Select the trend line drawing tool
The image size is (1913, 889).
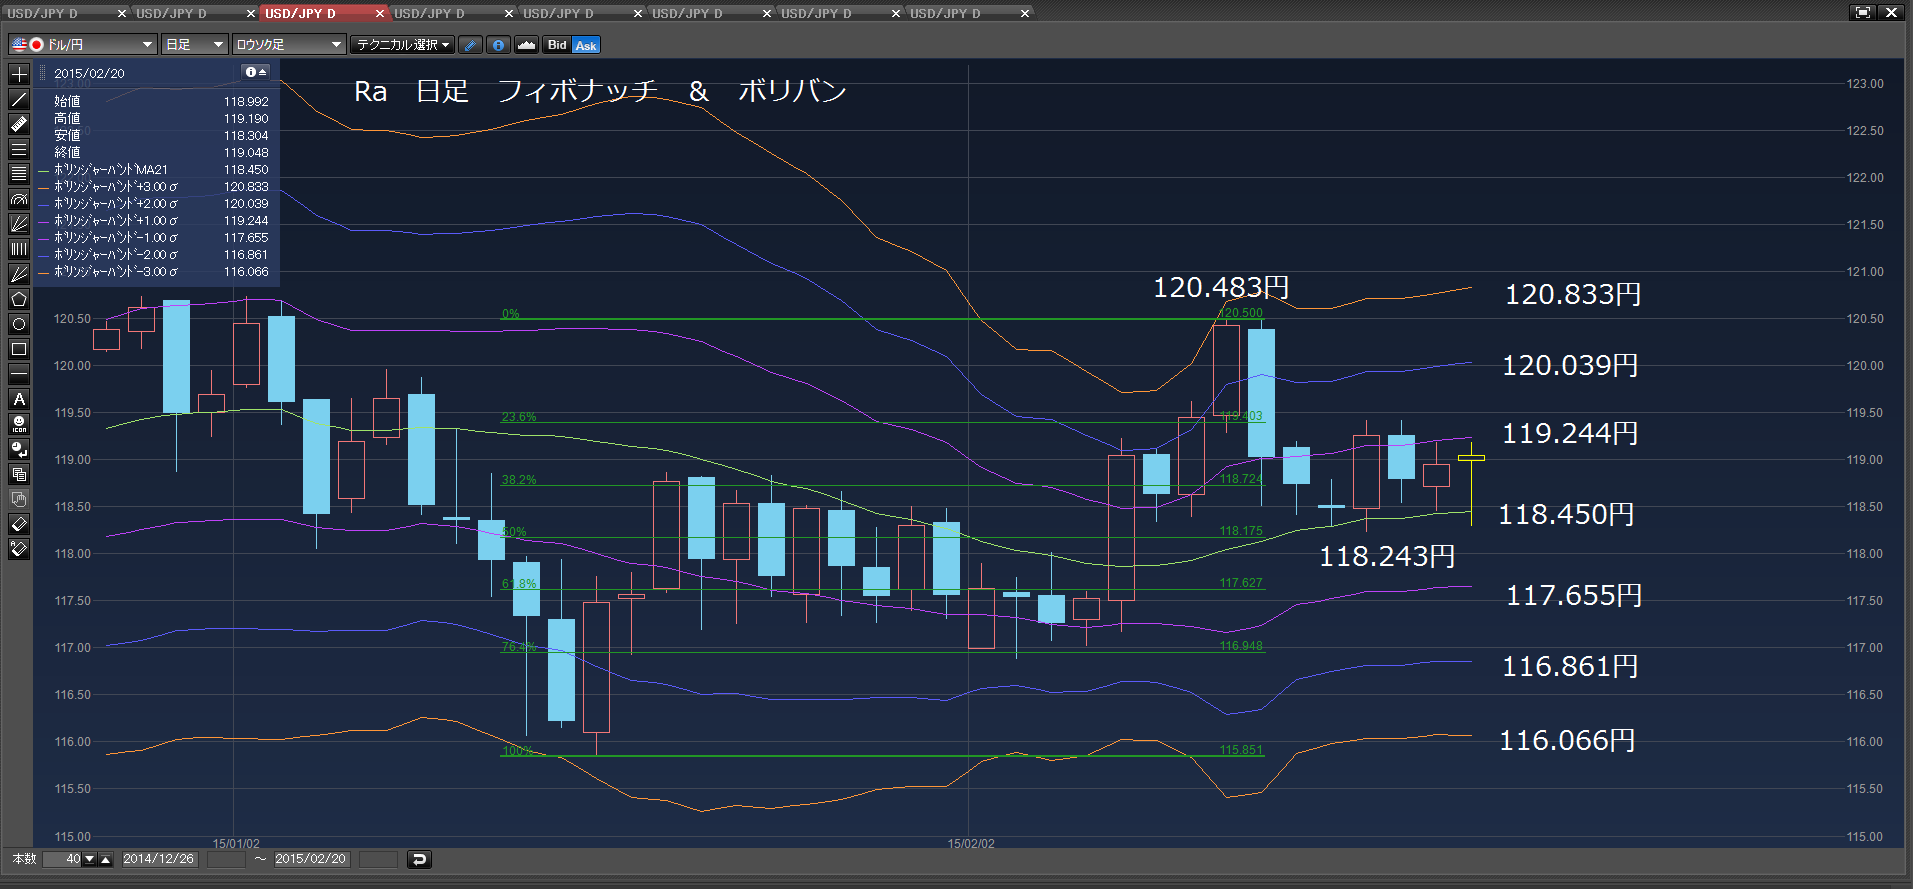pyautogui.click(x=19, y=99)
